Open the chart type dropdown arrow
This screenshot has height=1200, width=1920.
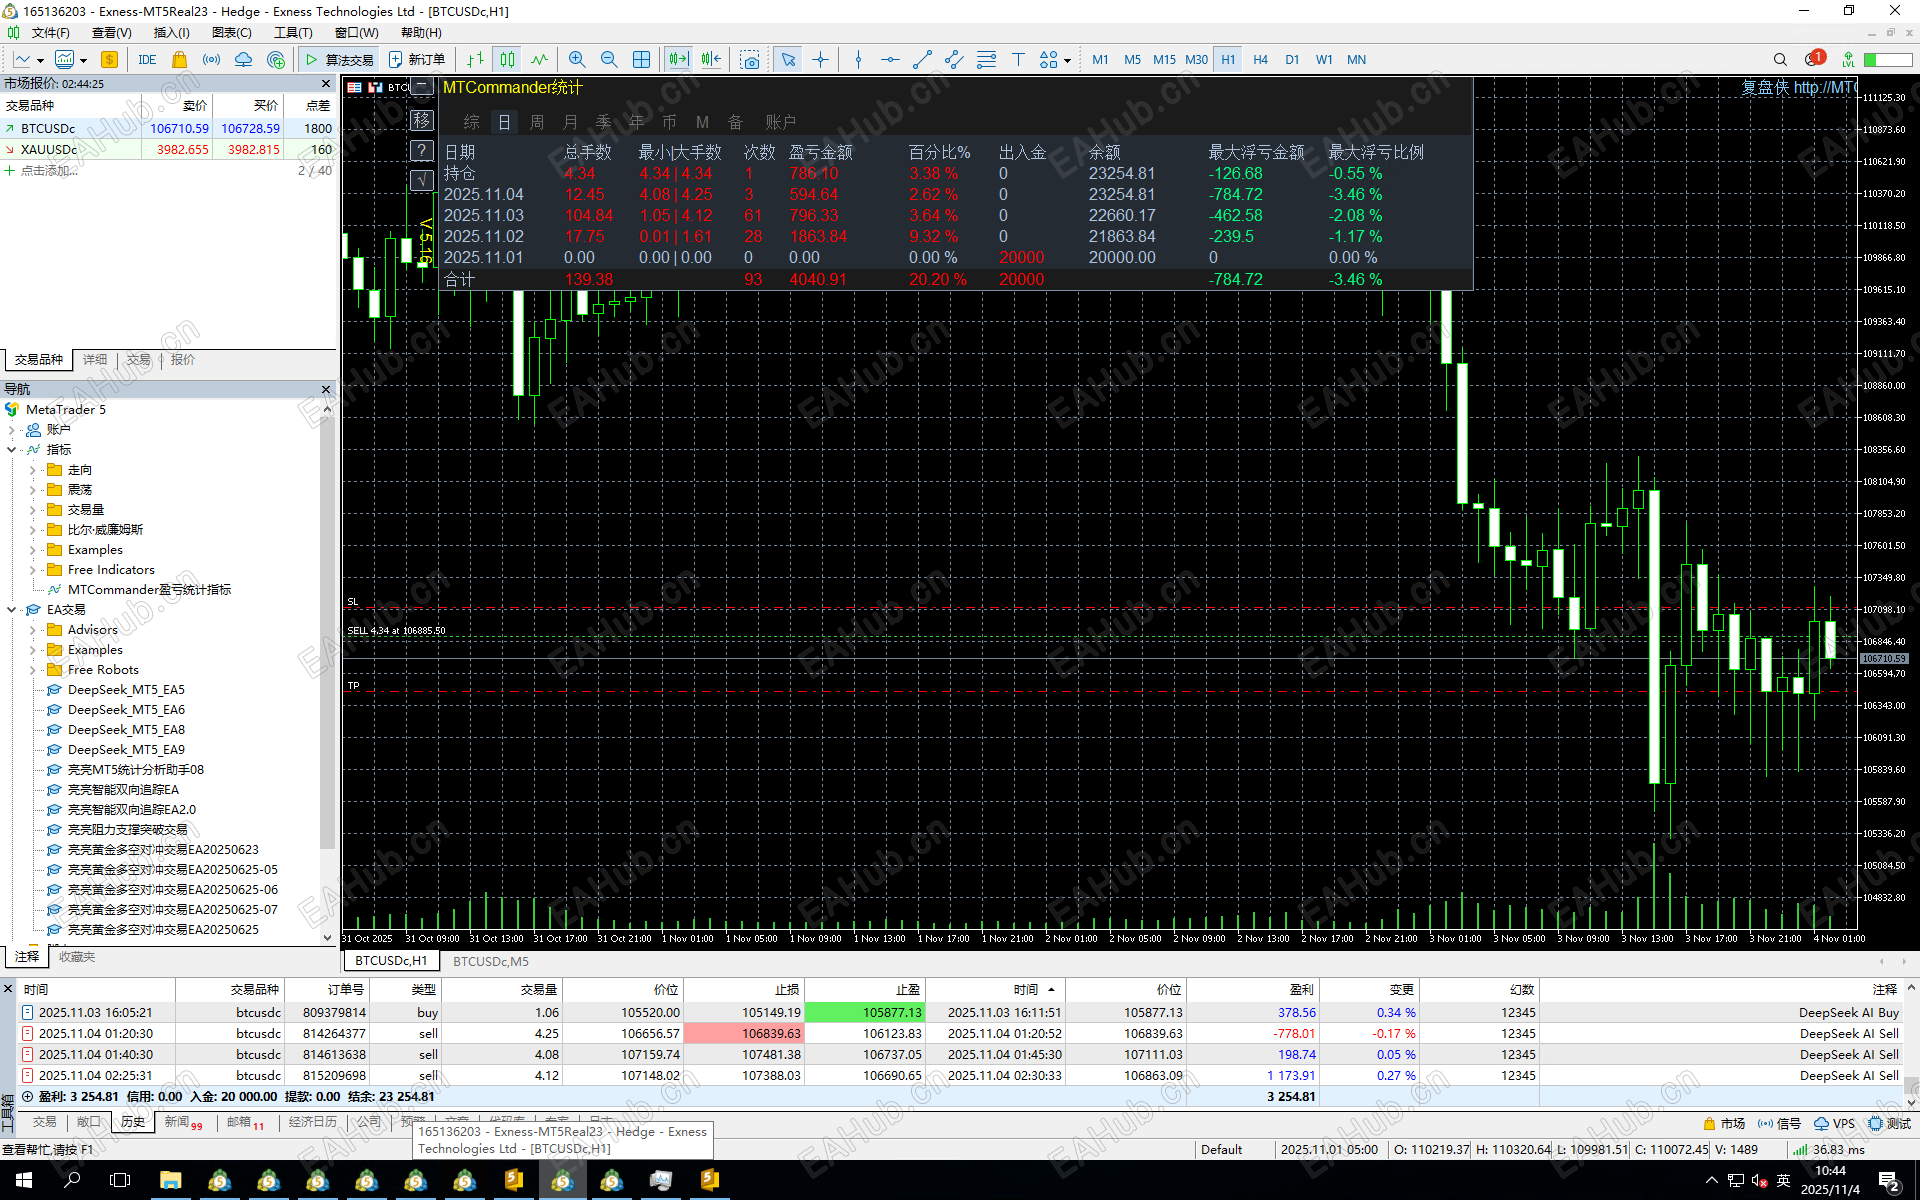40,61
